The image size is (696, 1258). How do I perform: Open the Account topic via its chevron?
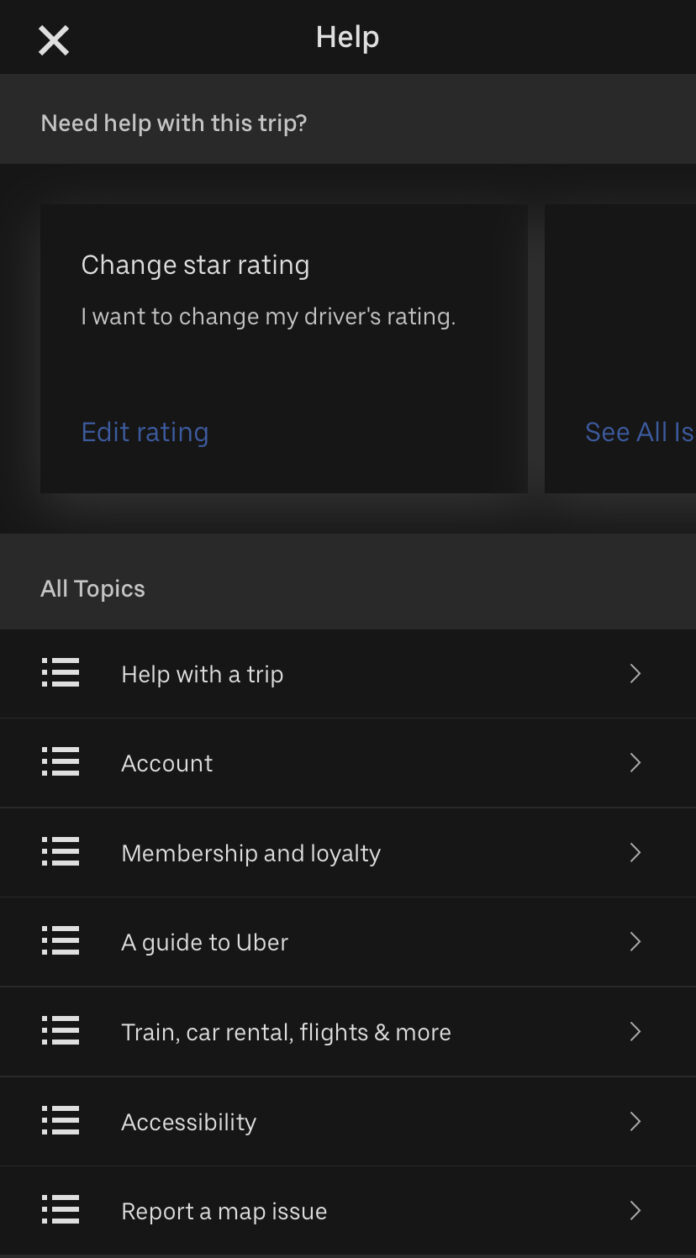point(636,762)
